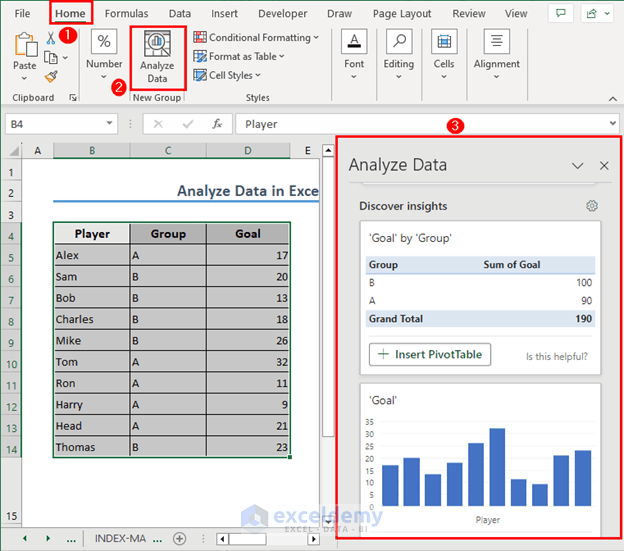Open the Name Box dropdown arrow
624x551 pixels.
(x=109, y=123)
